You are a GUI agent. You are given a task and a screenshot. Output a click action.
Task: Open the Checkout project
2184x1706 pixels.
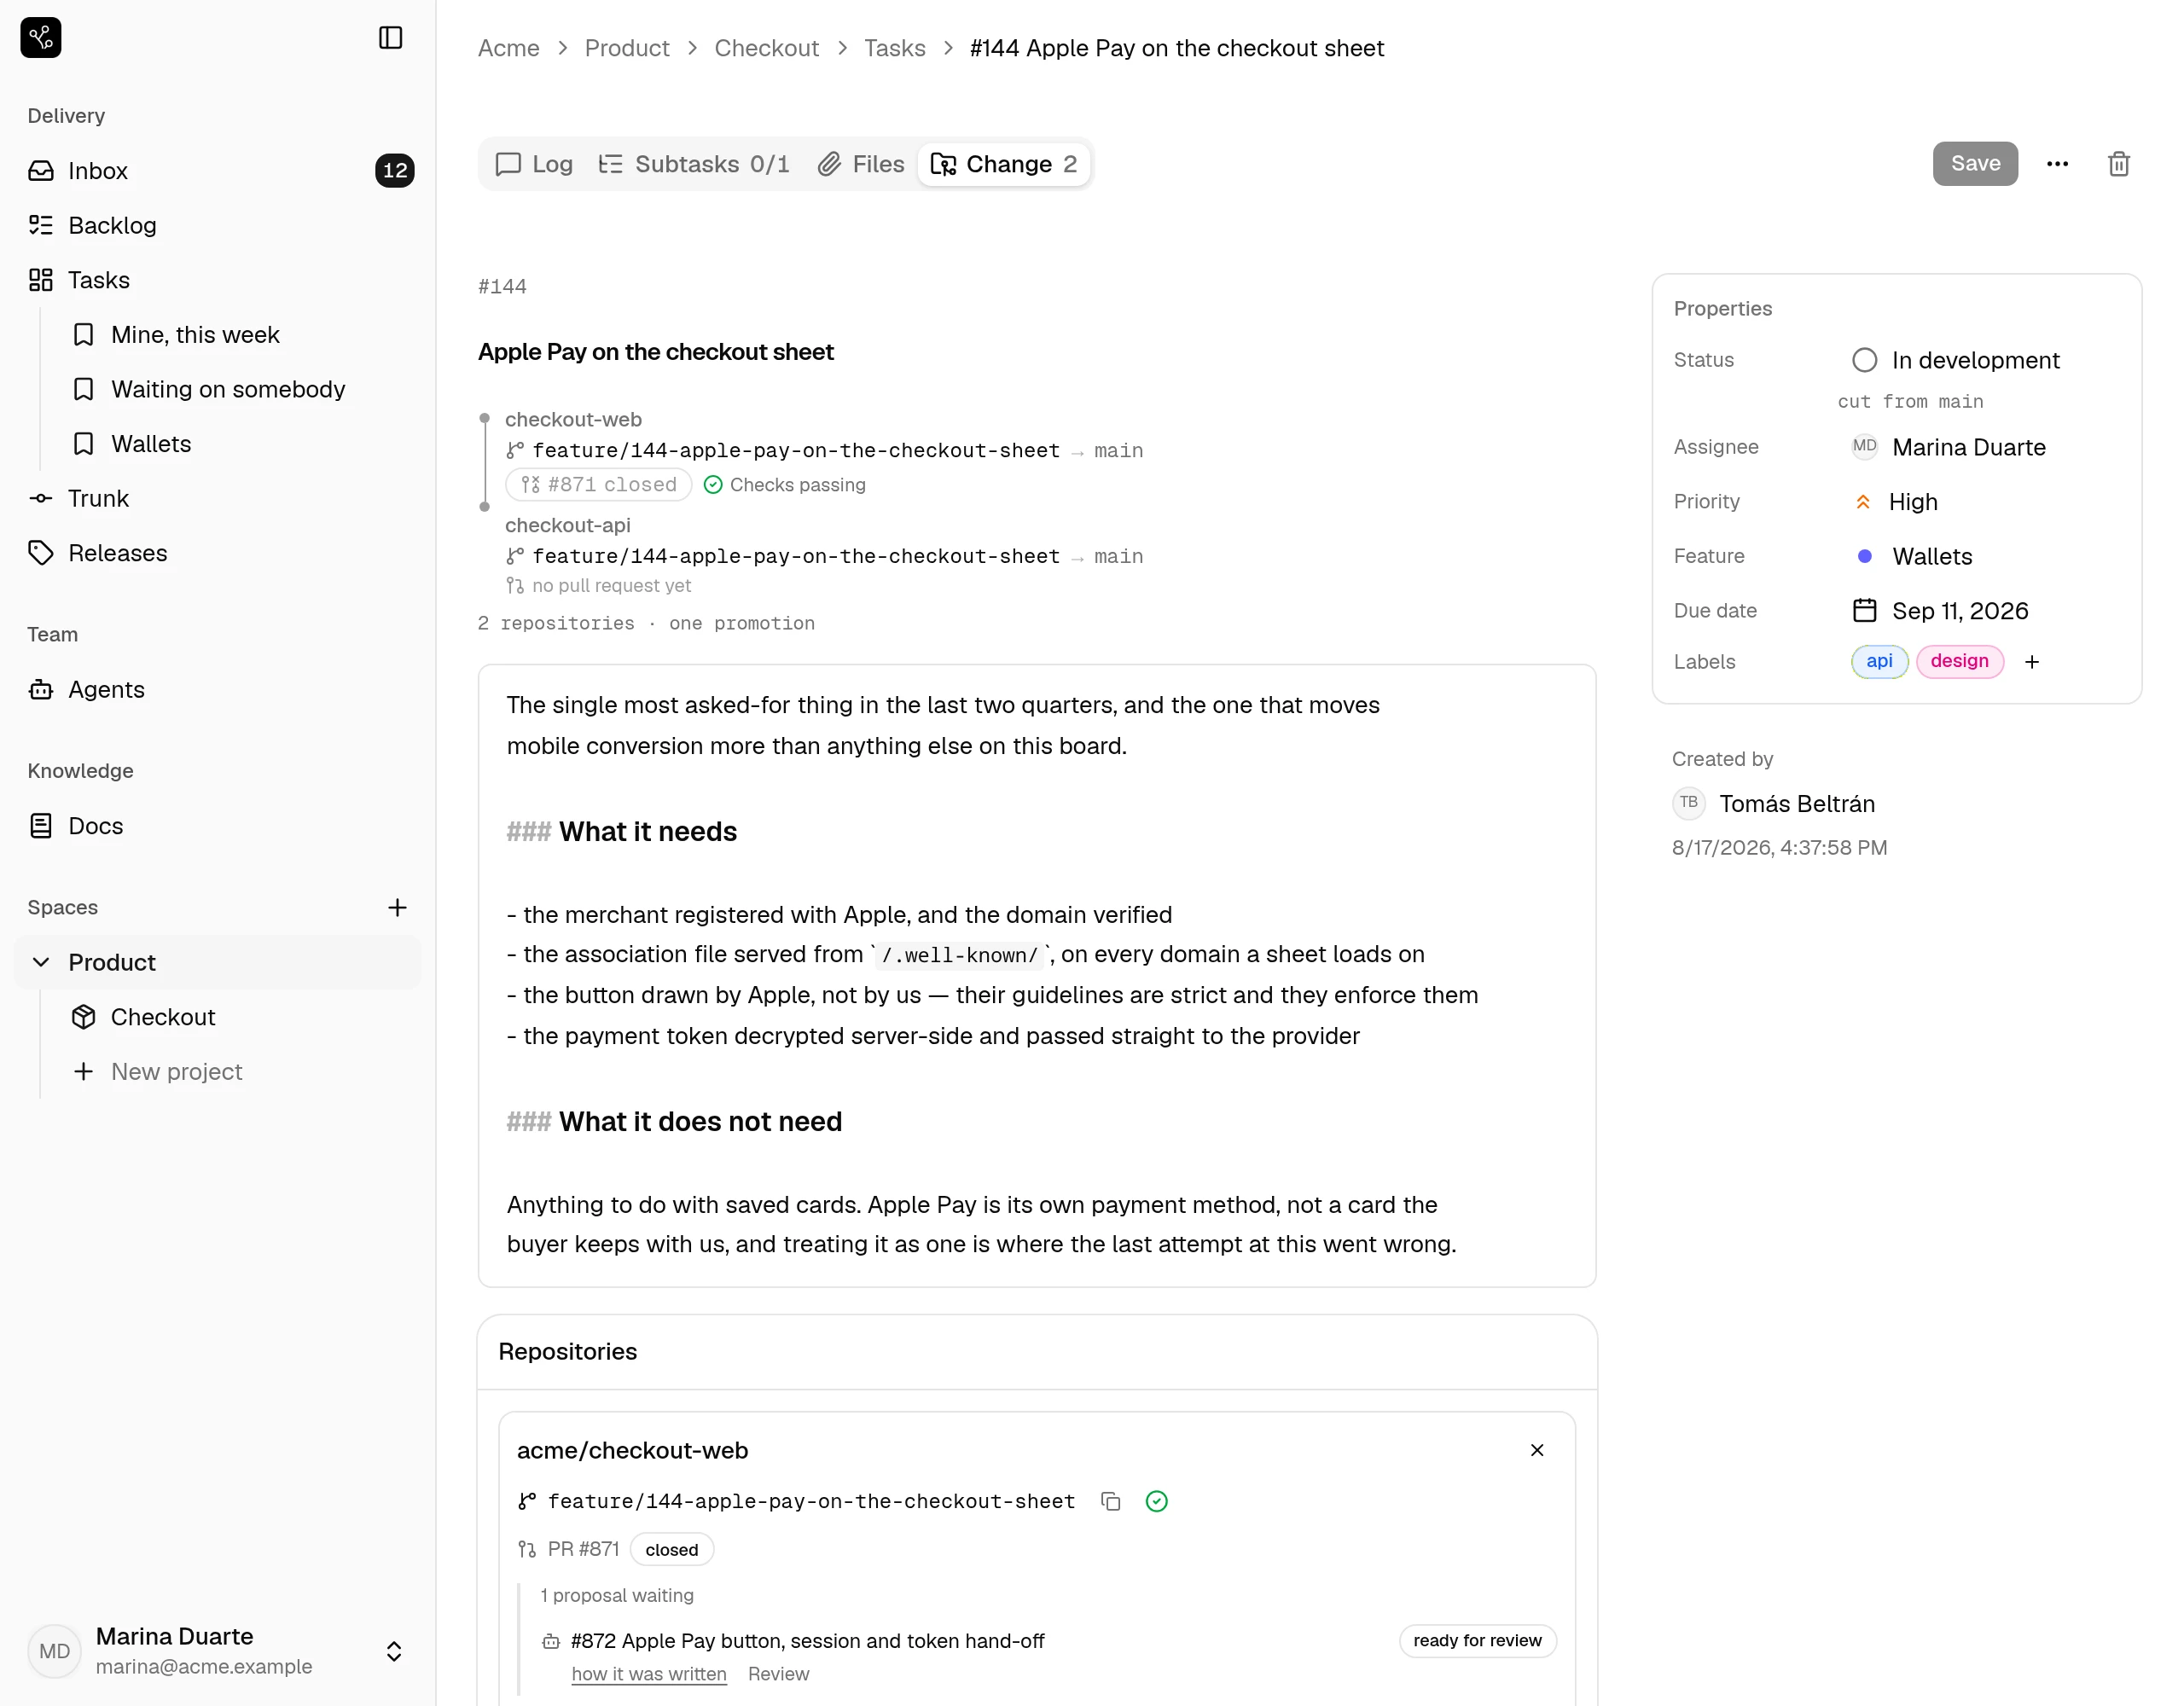pyautogui.click(x=163, y=1017)
